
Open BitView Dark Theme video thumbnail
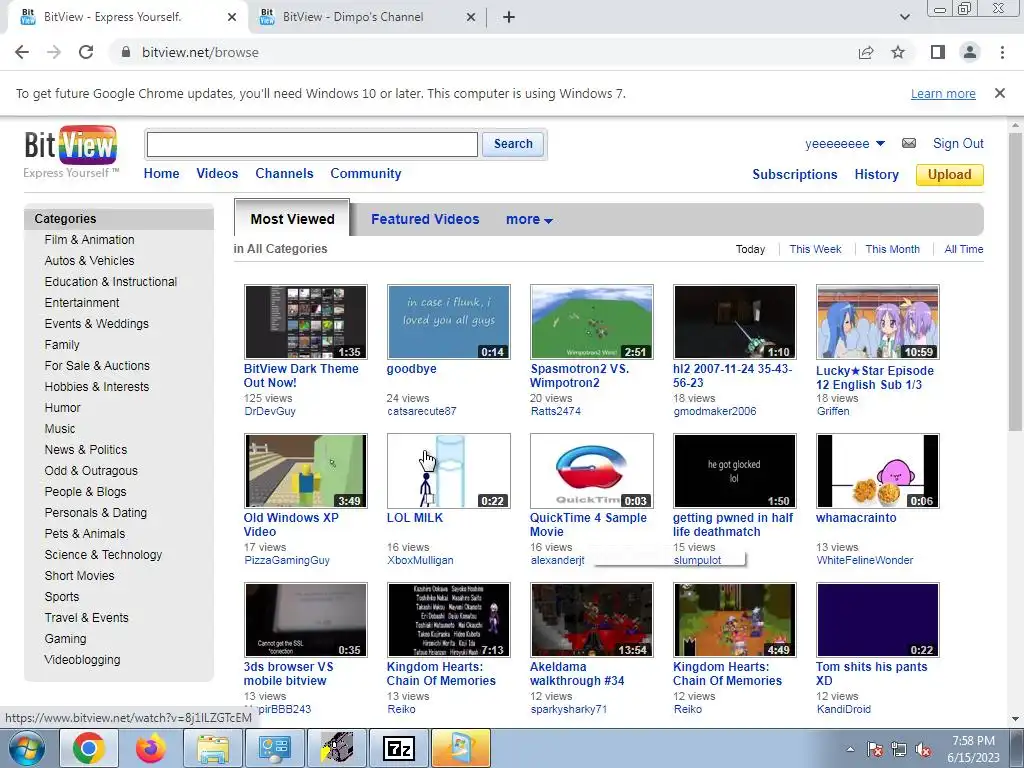coord(306,322)
